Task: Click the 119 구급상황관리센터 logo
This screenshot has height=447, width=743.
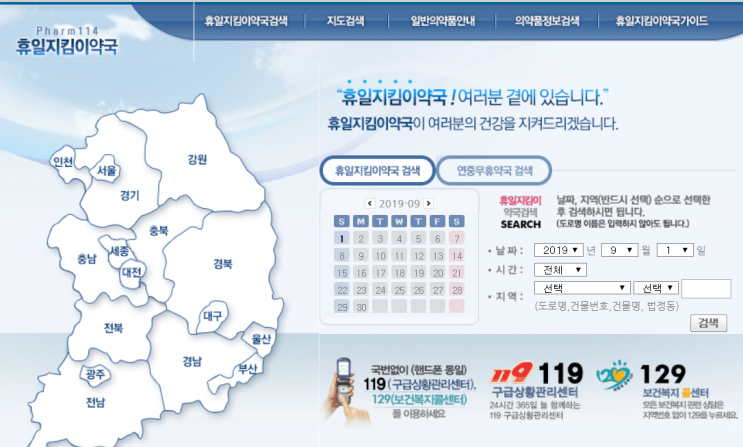Action: point(511,373)
